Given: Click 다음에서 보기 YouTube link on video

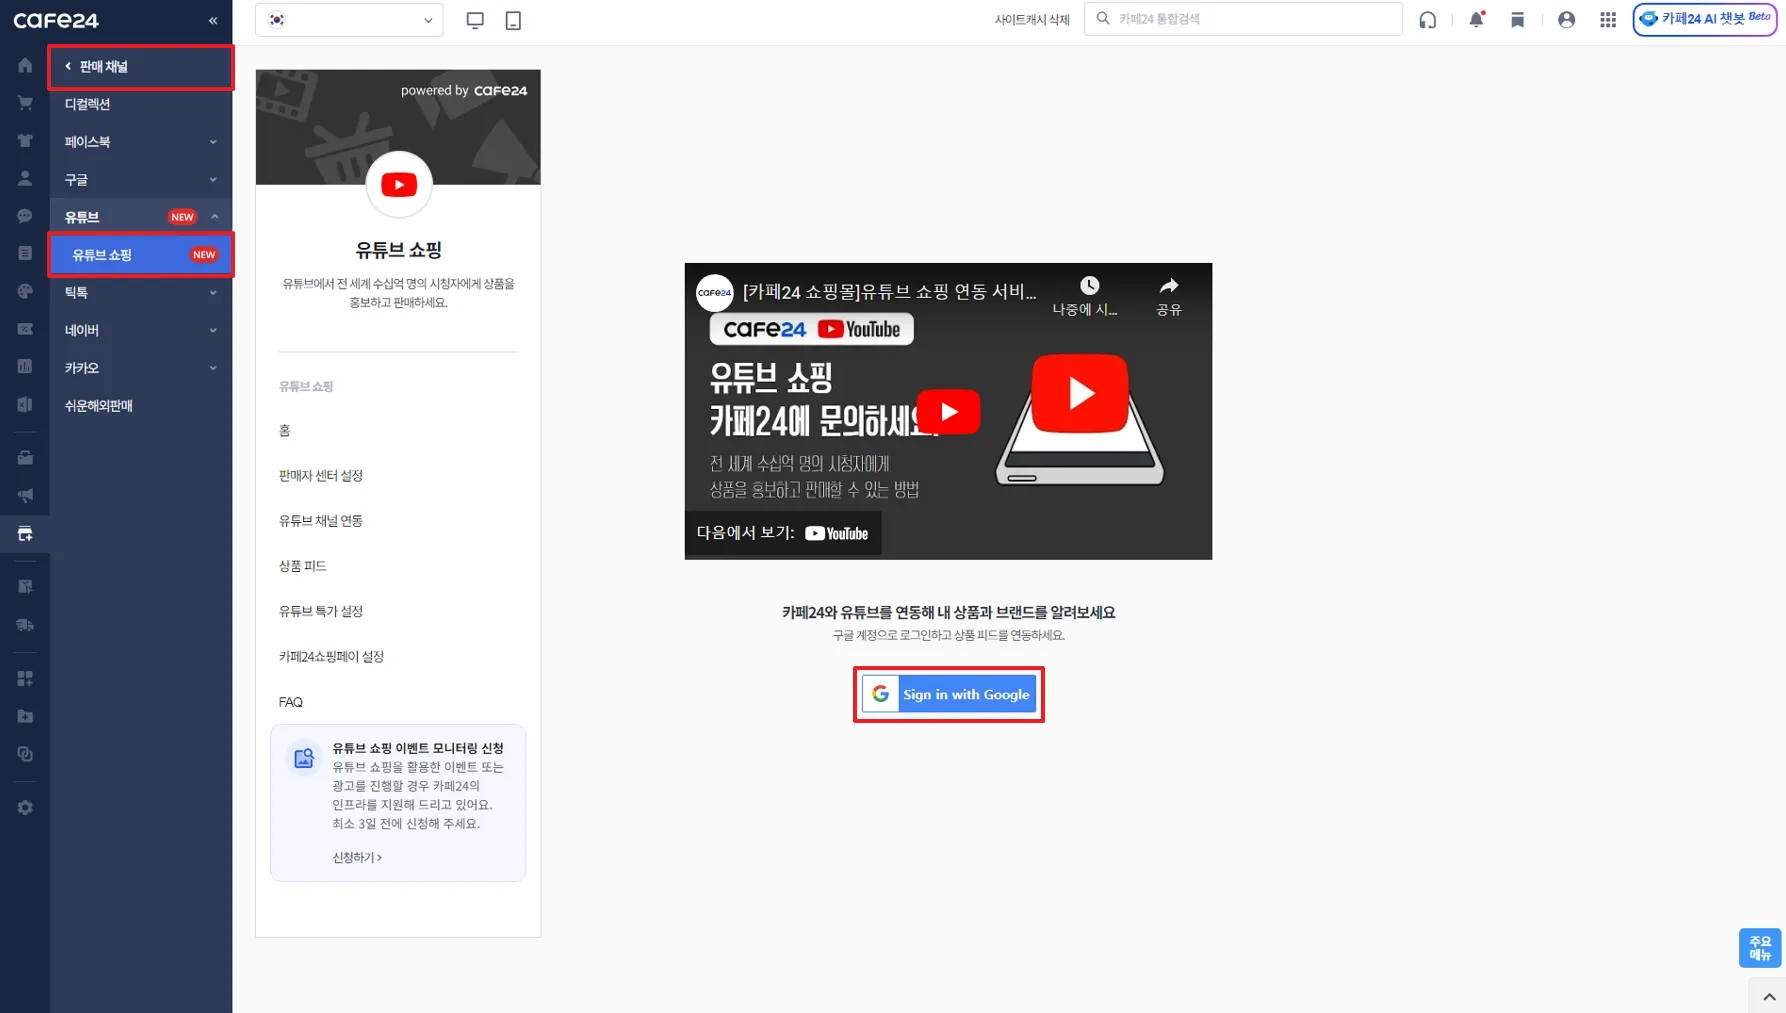Looking at the screenshot, I should (783, 533).
